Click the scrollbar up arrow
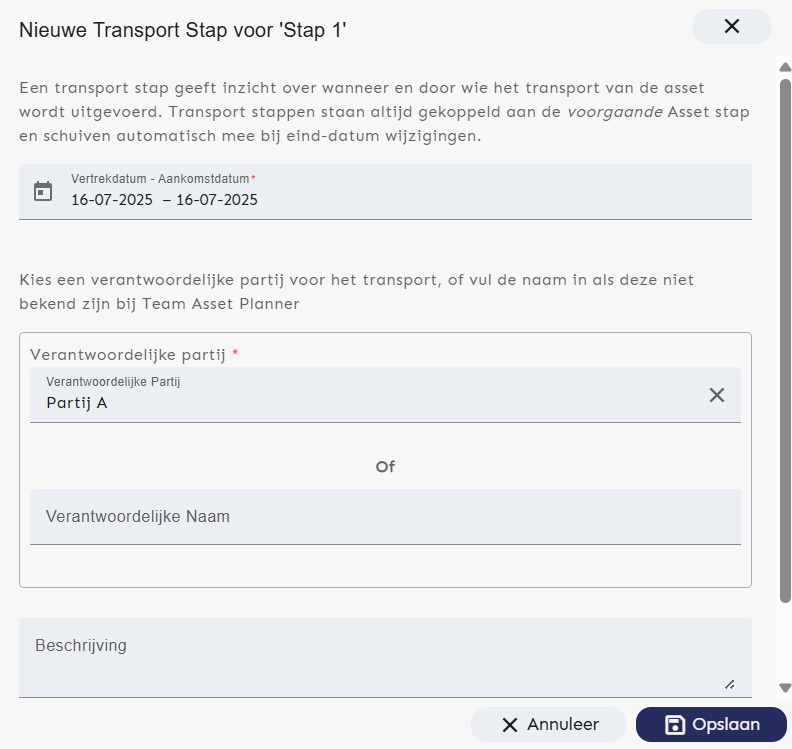 point(785,67)
